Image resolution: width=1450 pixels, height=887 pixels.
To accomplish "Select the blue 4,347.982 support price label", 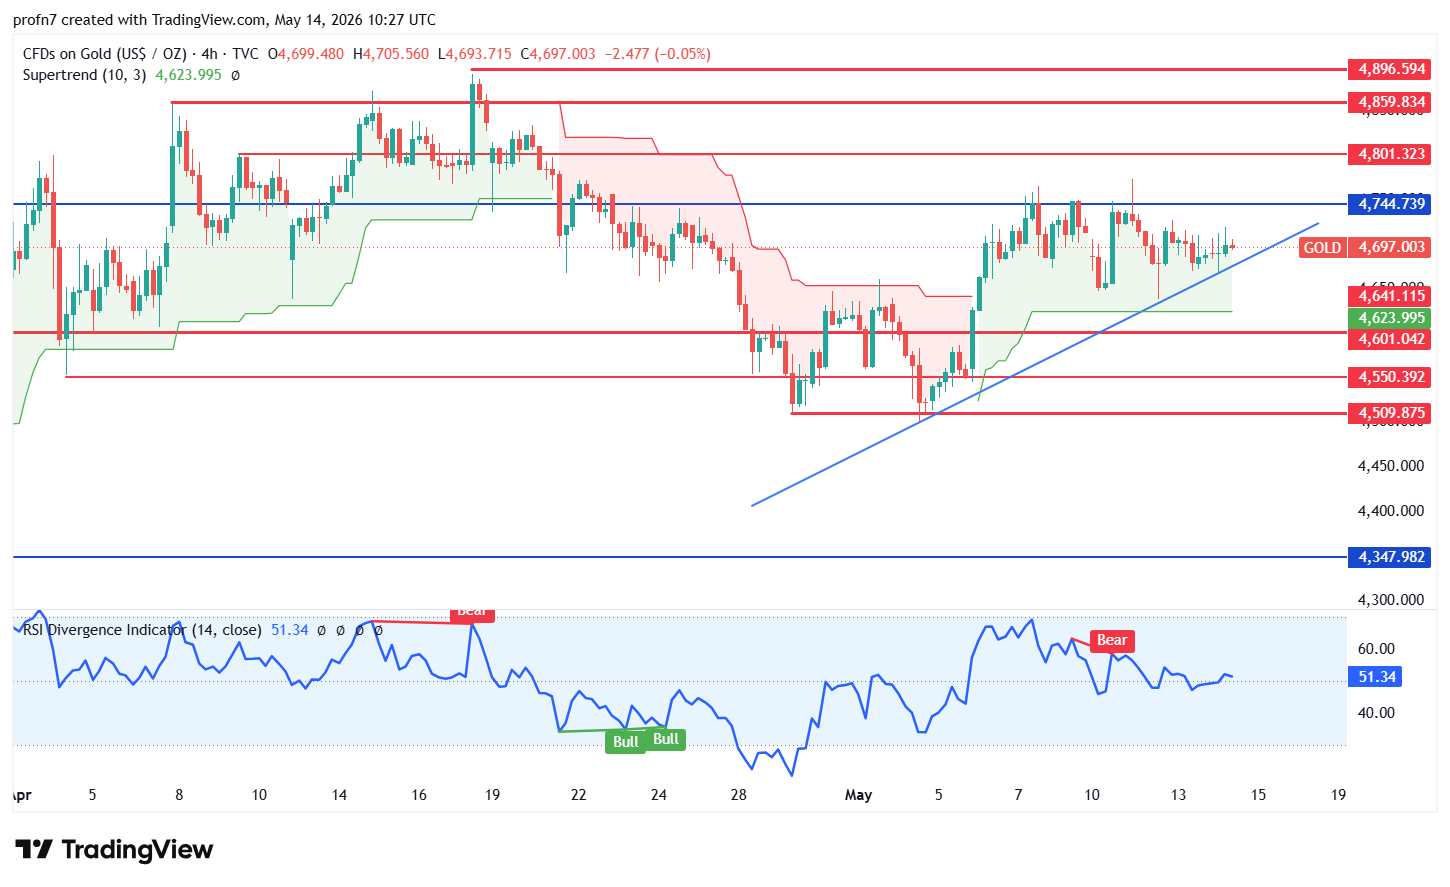I will point(1391,557).
